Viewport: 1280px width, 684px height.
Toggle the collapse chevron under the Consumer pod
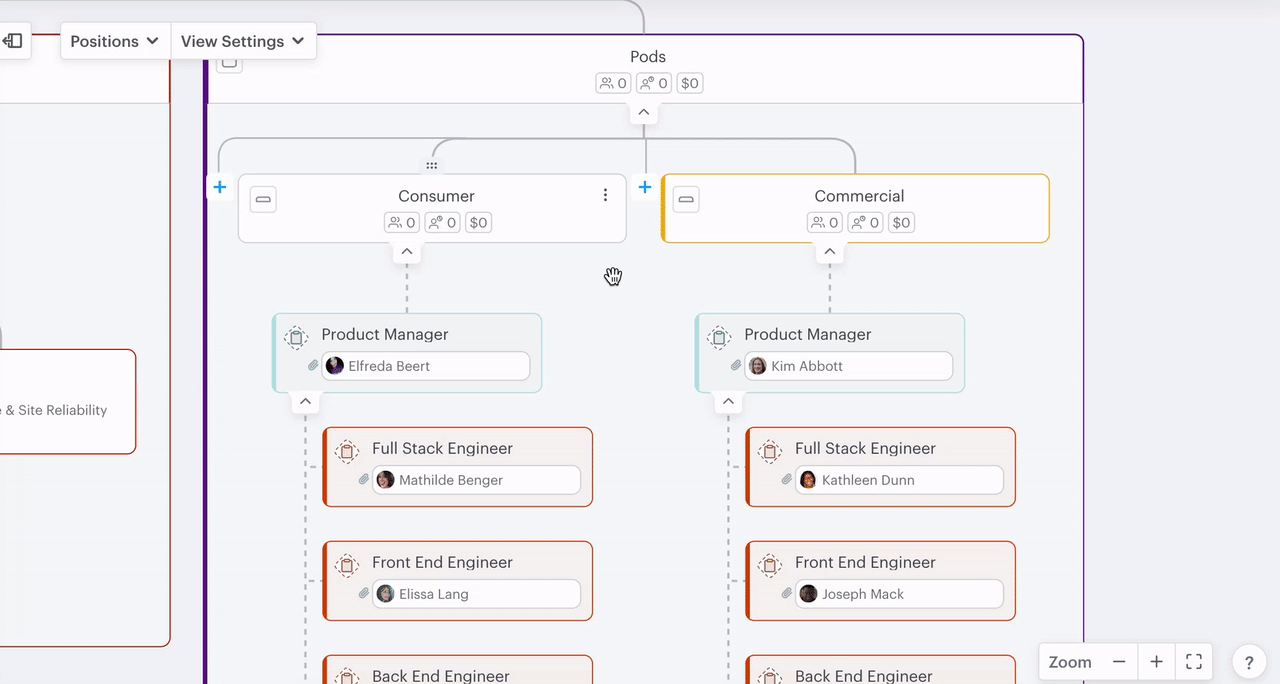[406, 252]
